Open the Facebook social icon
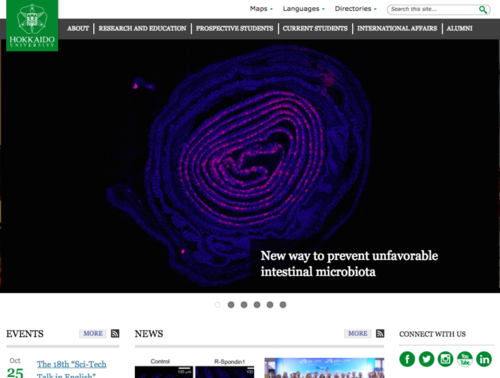 pyautogui.click(x=407, y=359)
